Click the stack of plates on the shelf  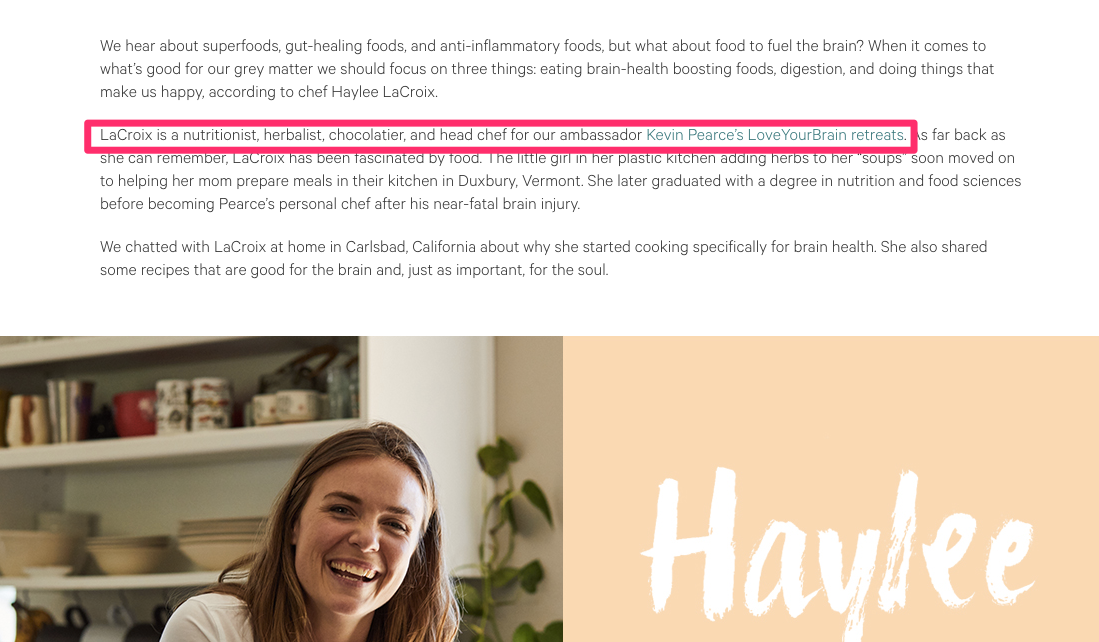(219, 542)
